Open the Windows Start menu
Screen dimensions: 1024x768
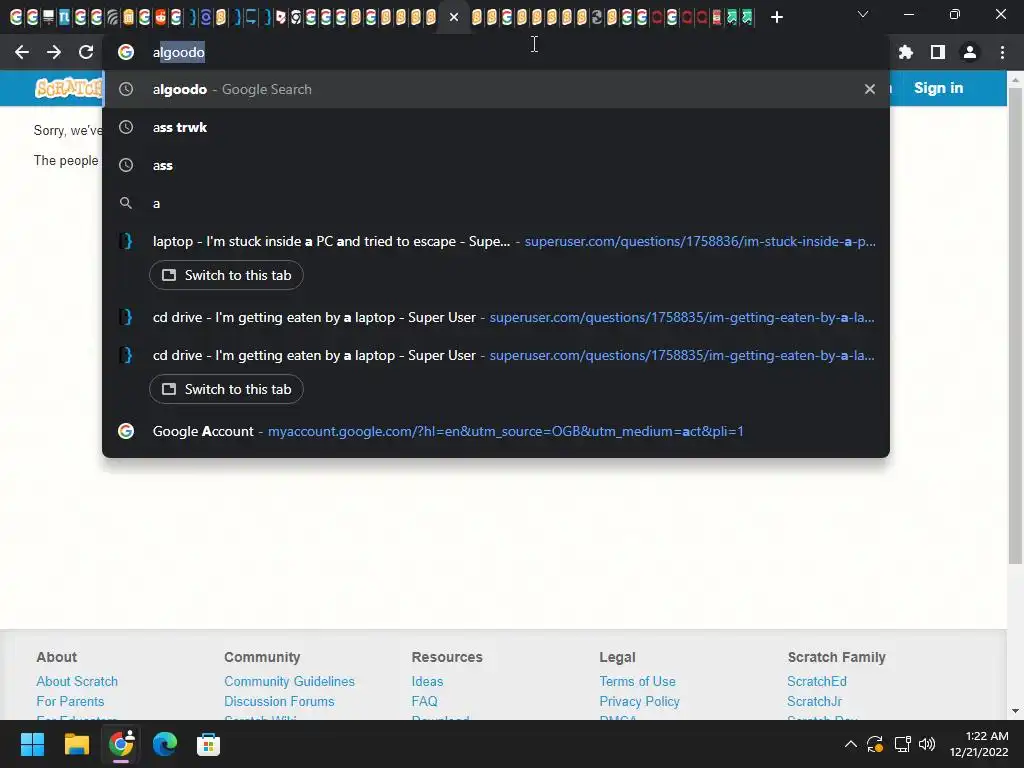pos(32,744)
